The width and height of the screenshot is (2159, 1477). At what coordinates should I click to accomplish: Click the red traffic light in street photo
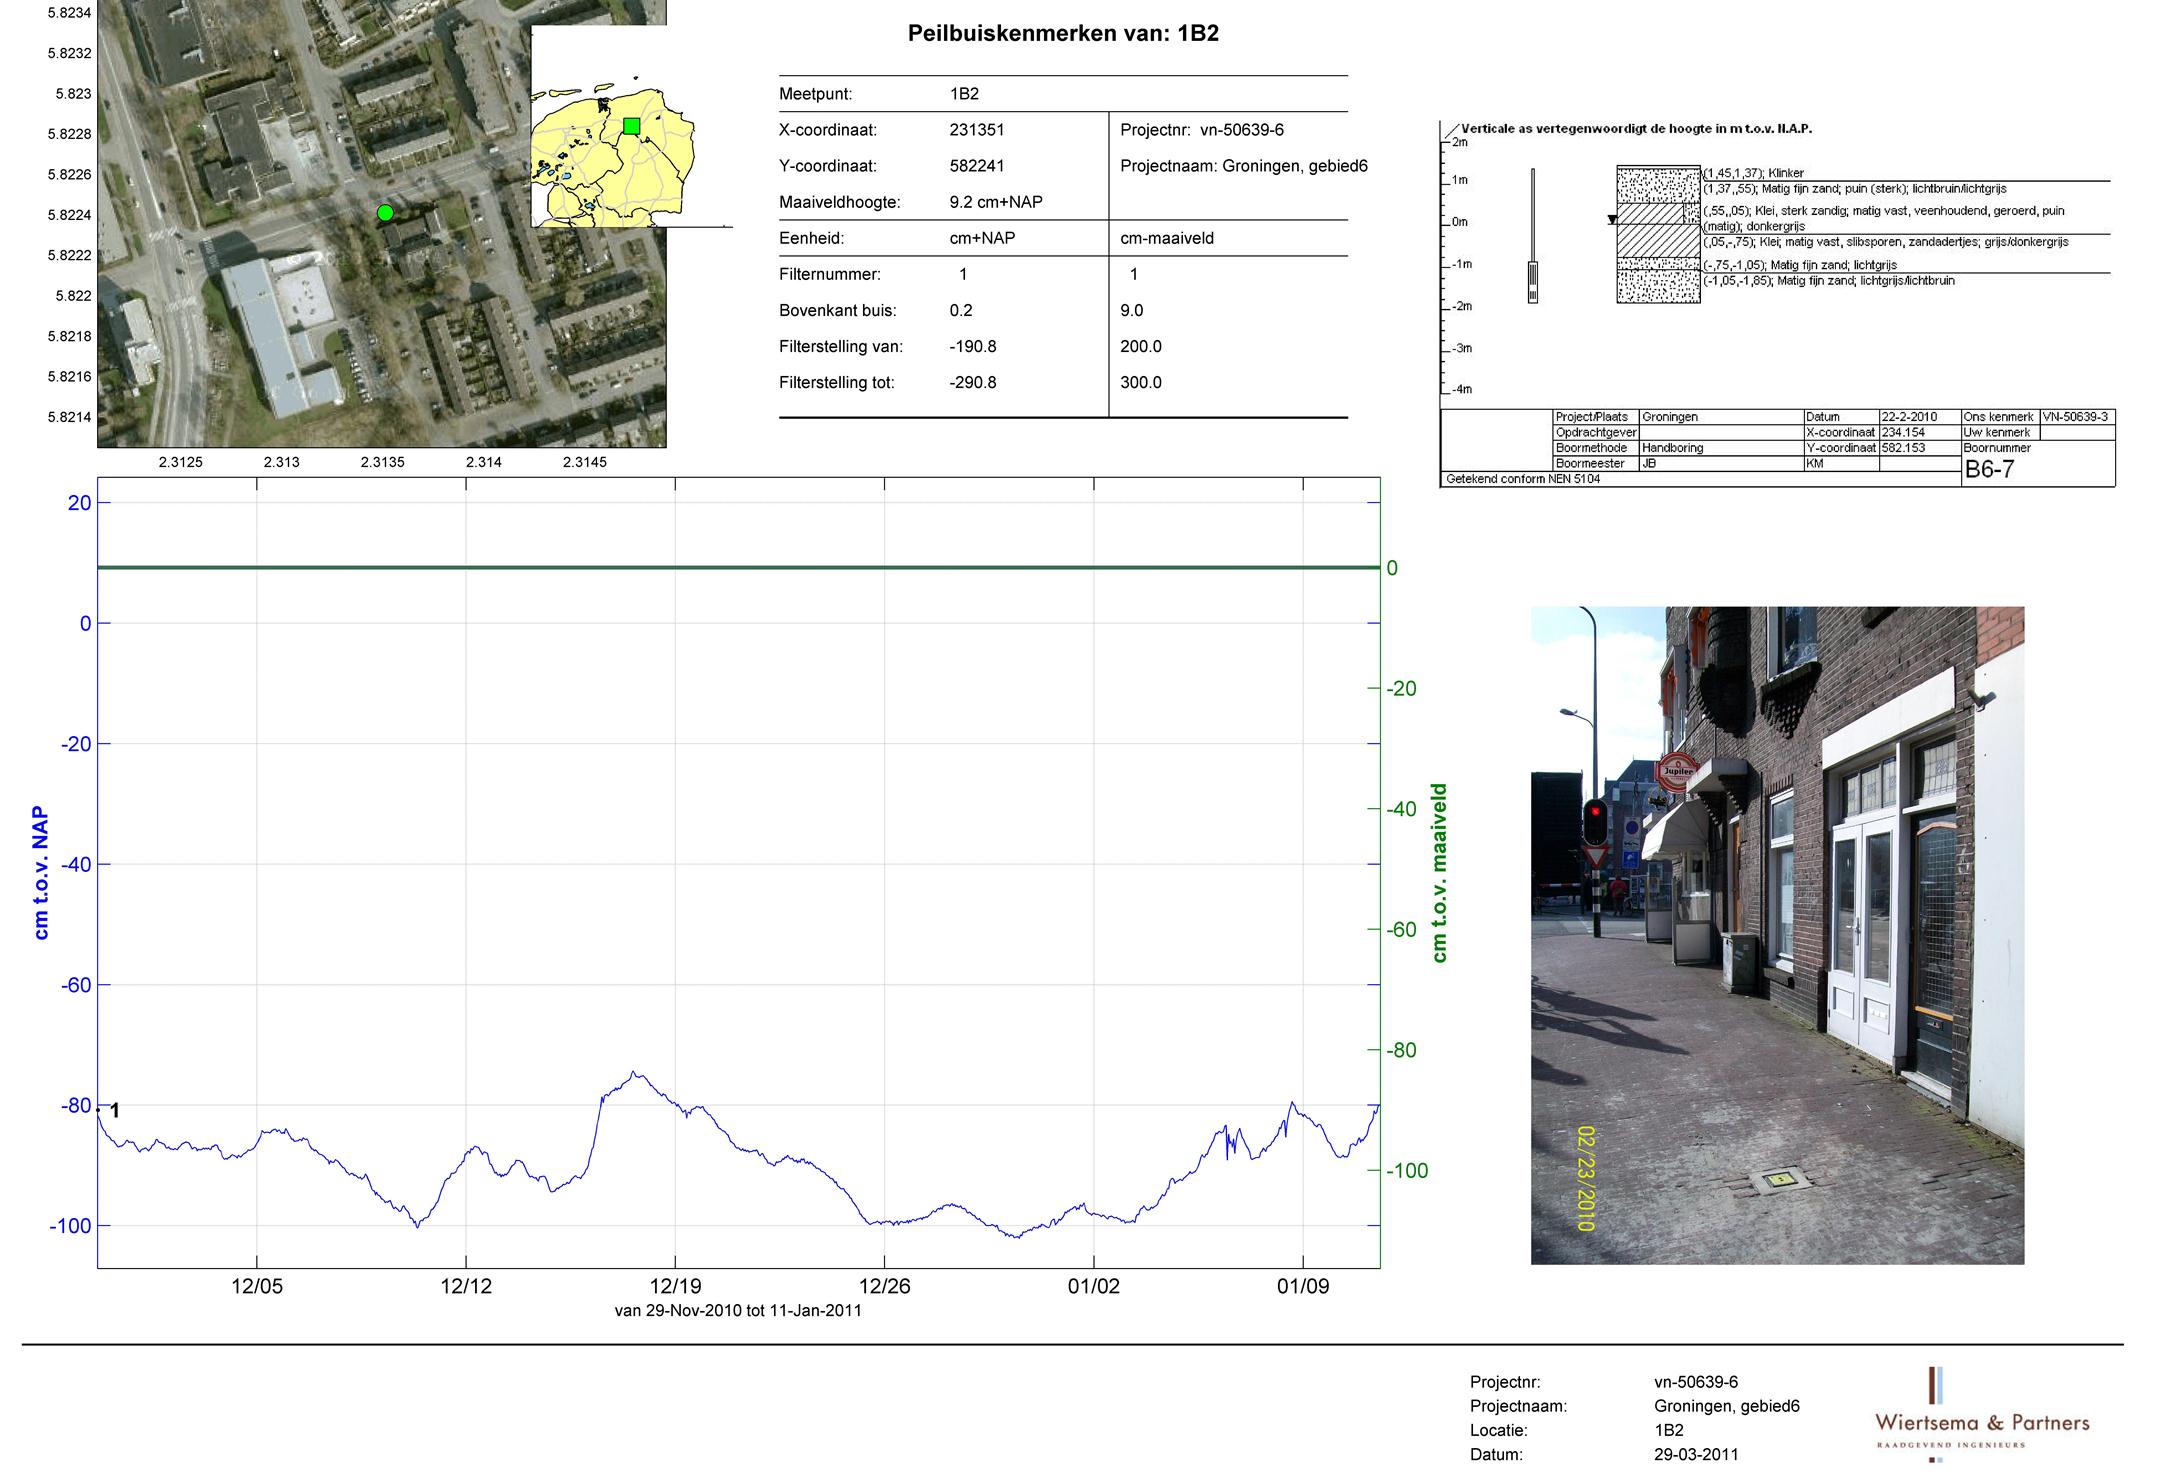[x=1594, y=811]
